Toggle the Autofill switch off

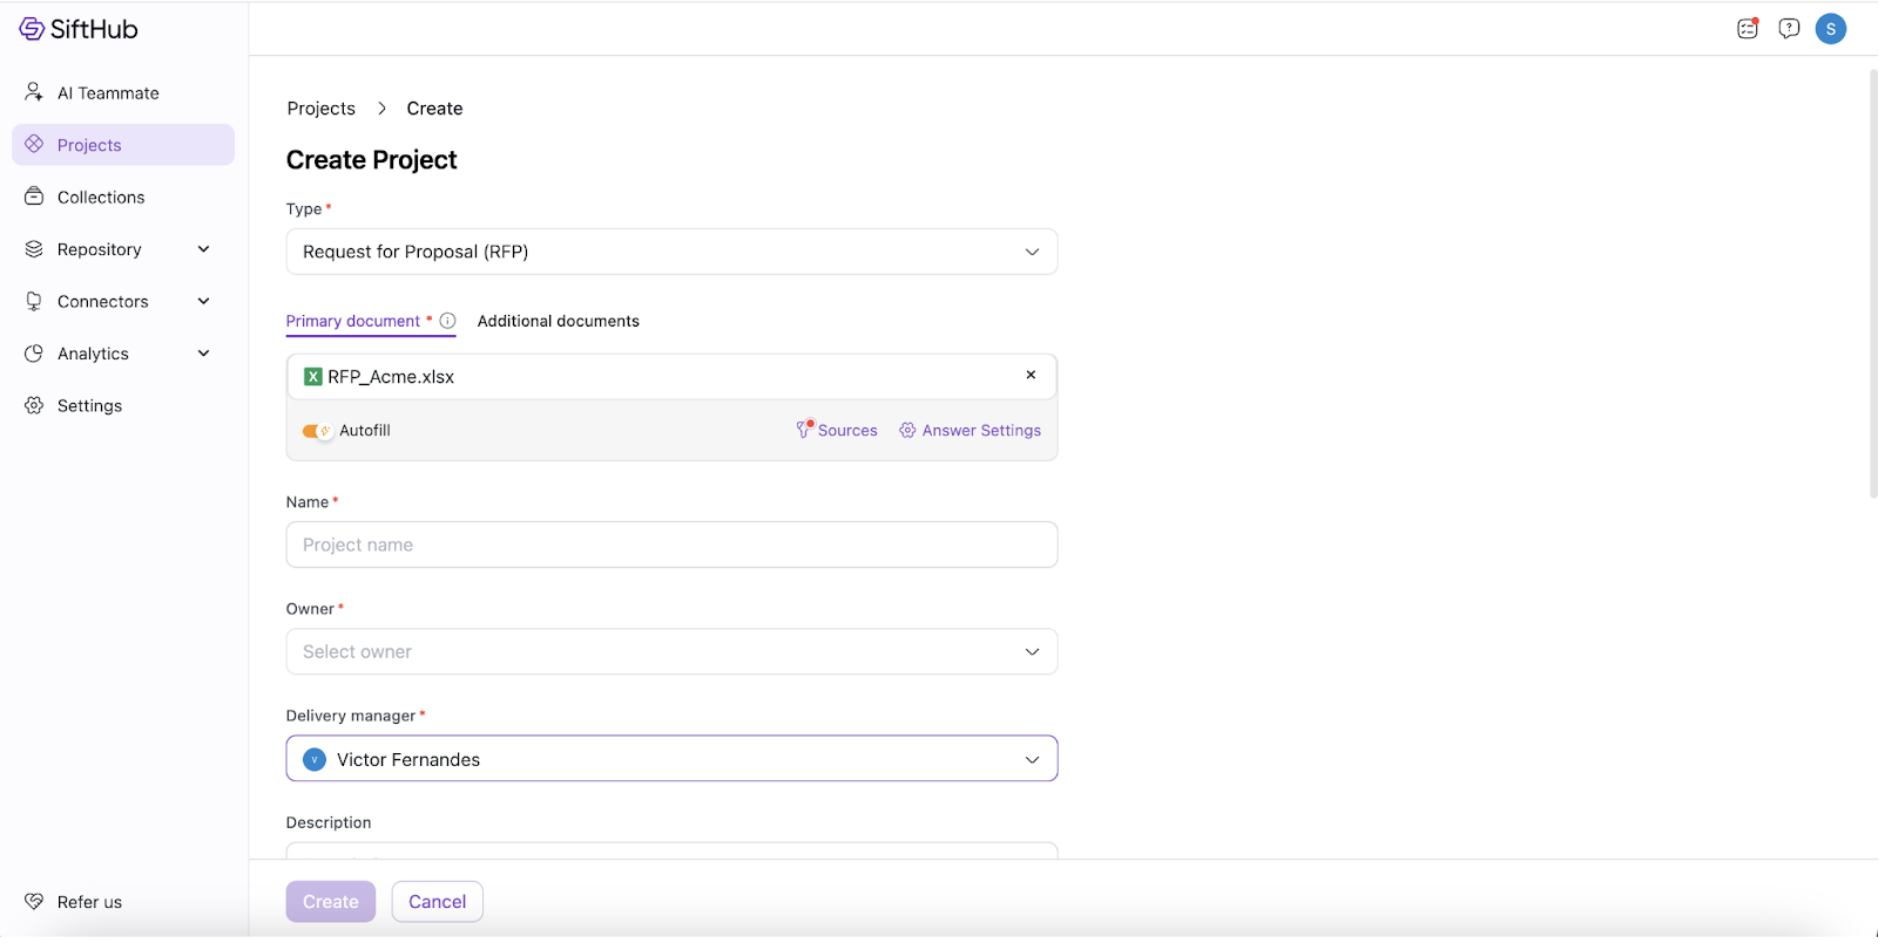[x=318, y=433]
